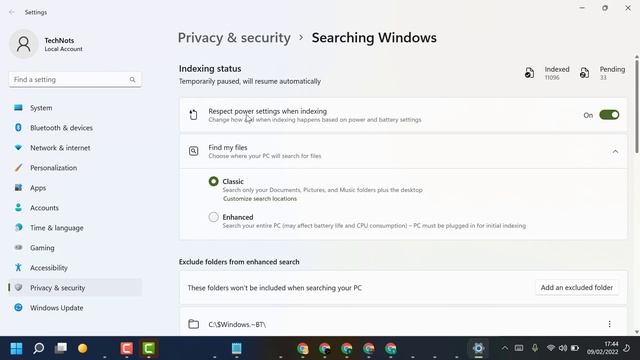
Task: Open more options for C:\$Windows.~BT\ folder
Action: pyautogui.click(x=609, y=324)
